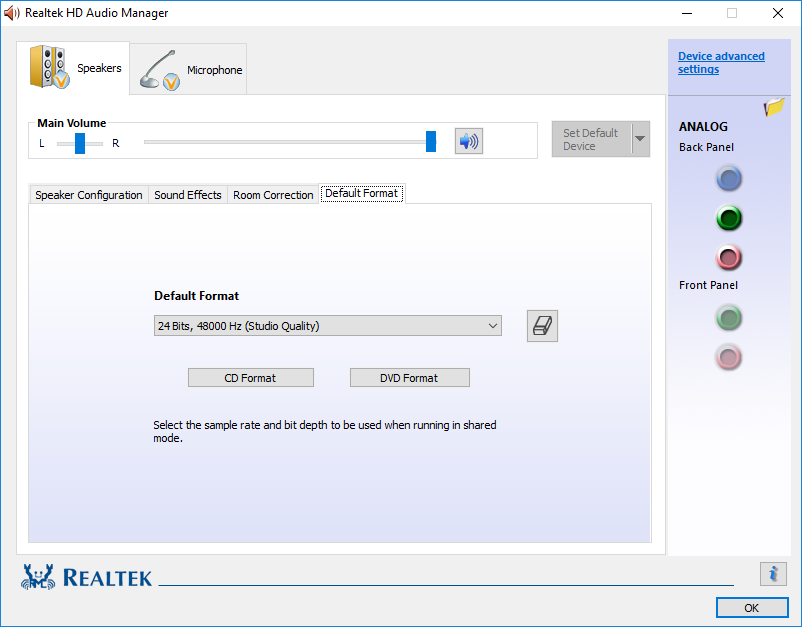Click the Main Volume slider handle
Image resolution: width=802 pixels, height=627 pixels.
point(431,142)
